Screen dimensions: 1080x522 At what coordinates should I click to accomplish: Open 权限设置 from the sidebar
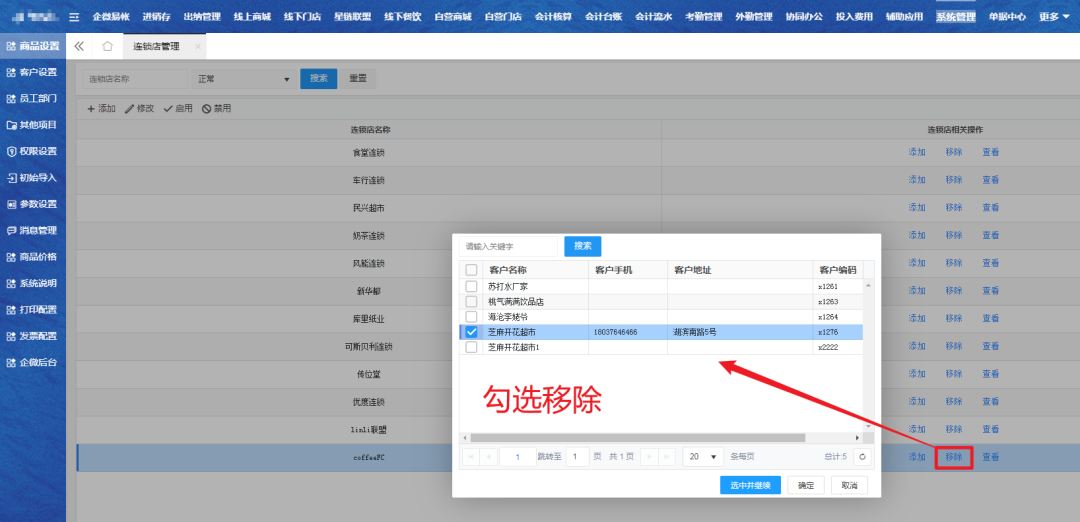[33, 151]
